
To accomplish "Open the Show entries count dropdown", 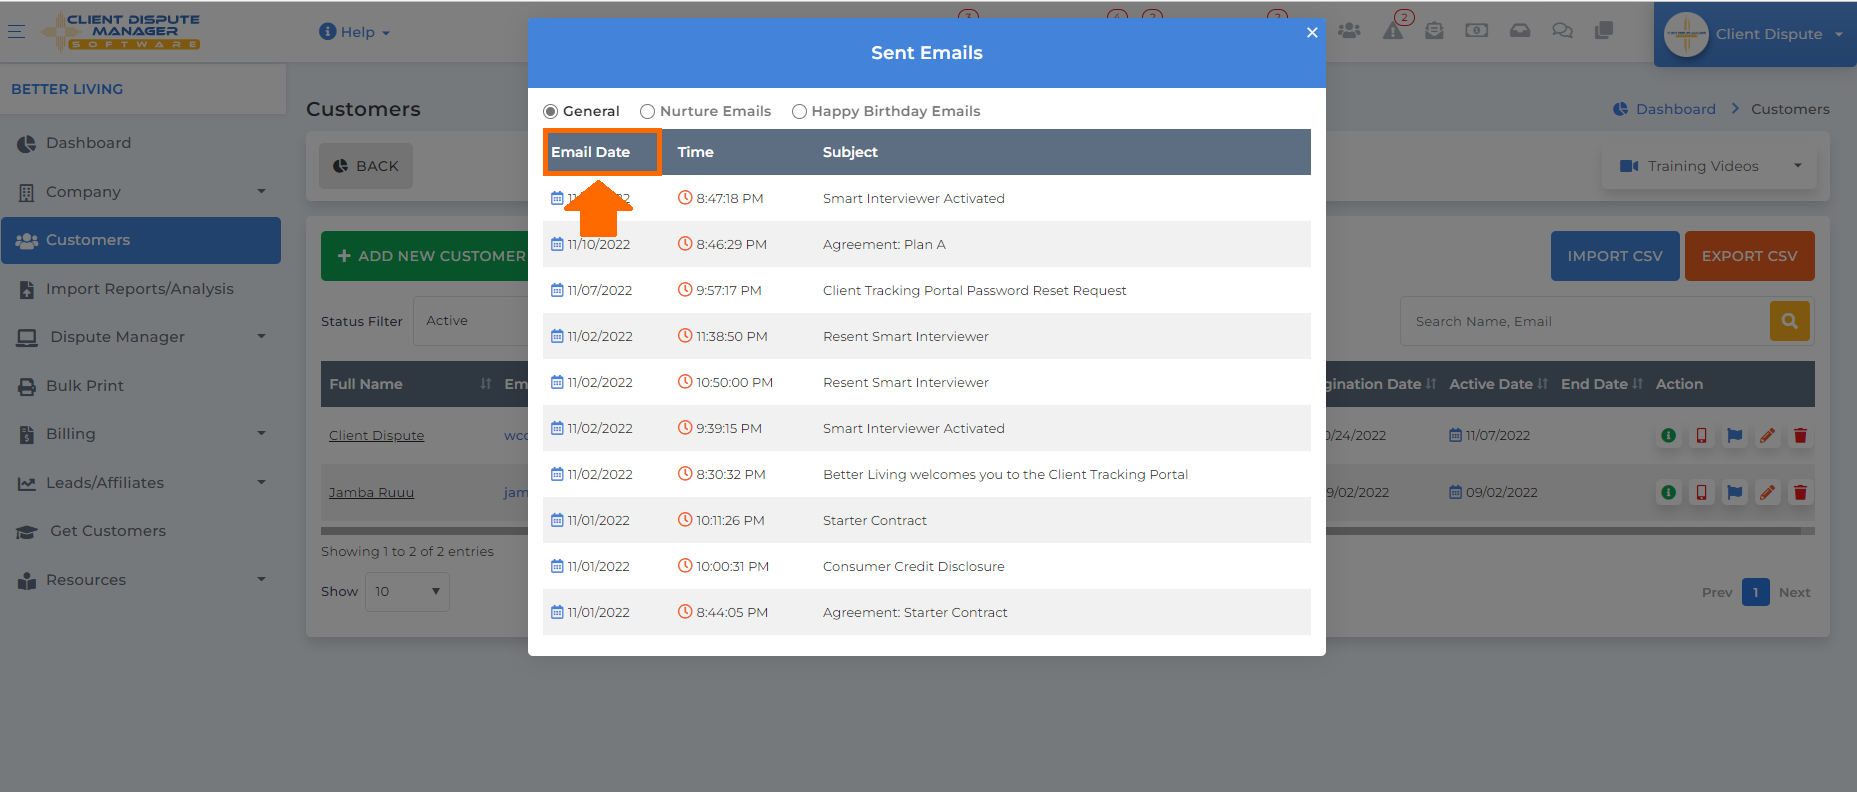I will 407,592.
